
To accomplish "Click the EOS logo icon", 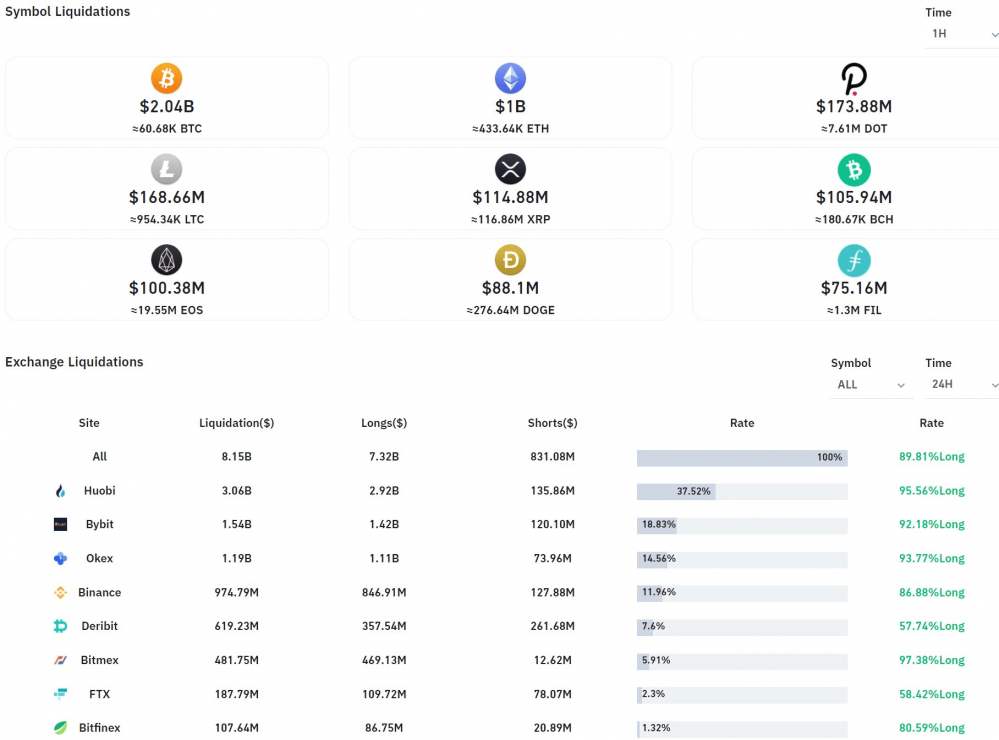I will click(x=167, y=260).
